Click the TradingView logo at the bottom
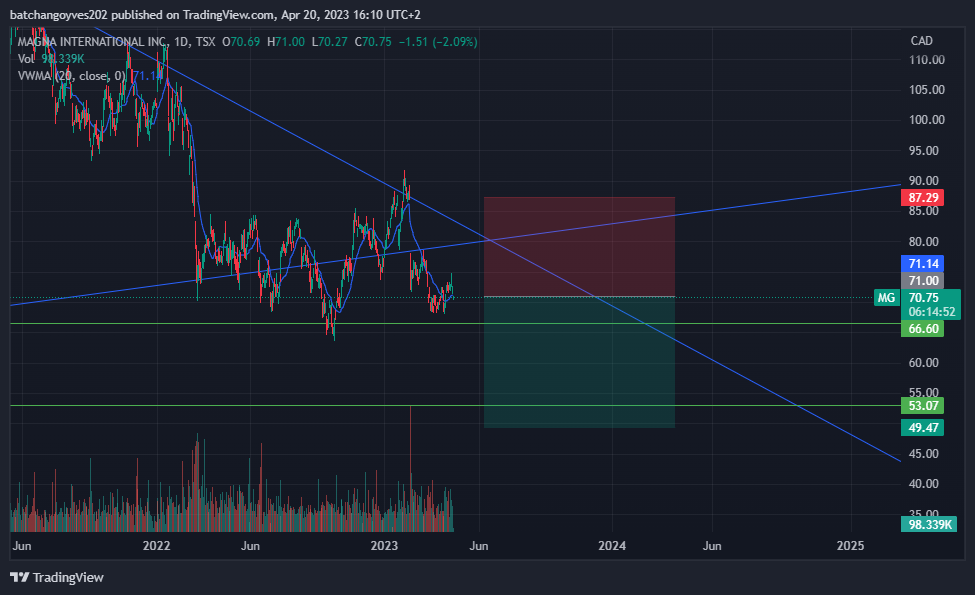Image resolution: width=975 pixels, height=595 pixels. coord(57,578)
